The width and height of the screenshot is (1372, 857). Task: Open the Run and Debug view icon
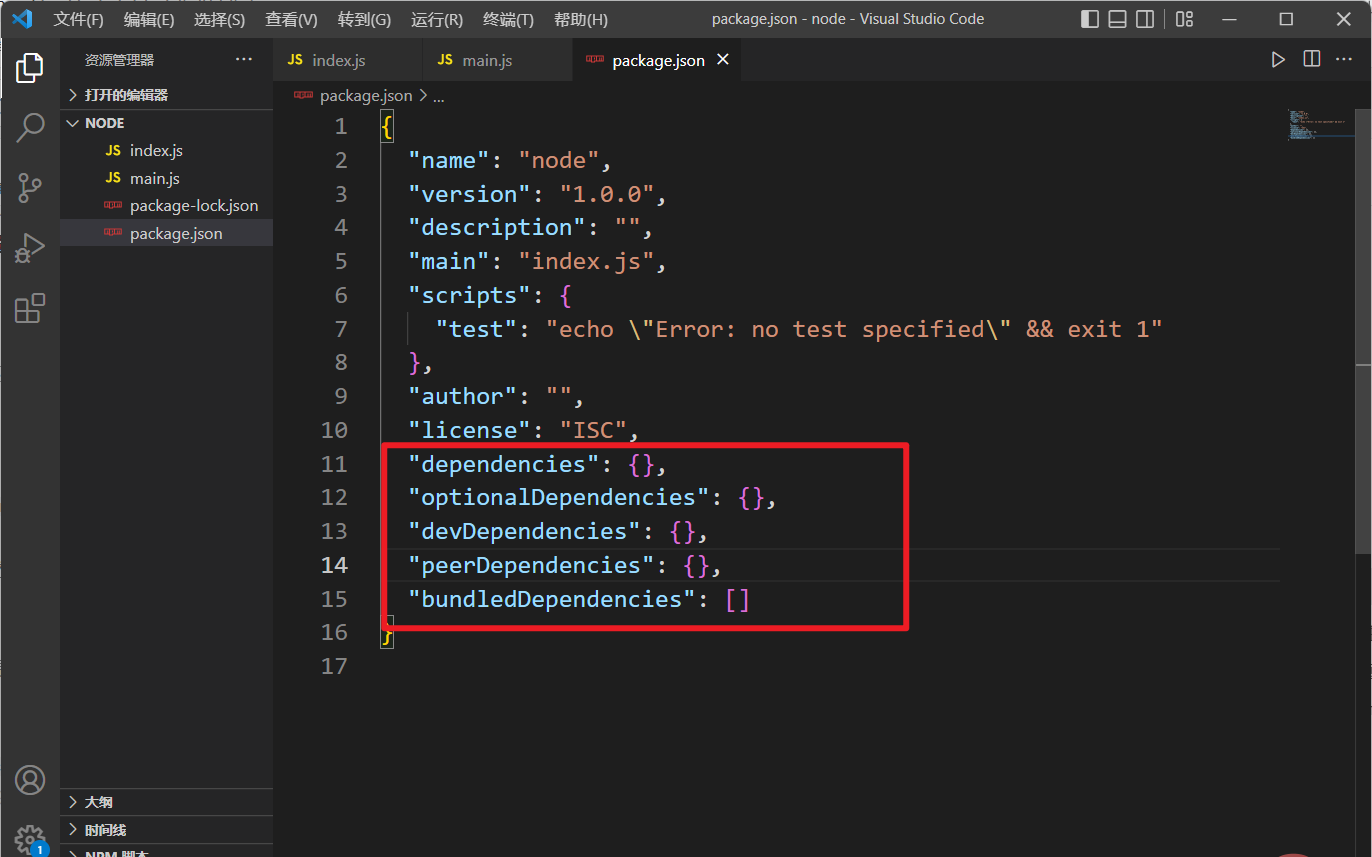click(x=30, y=248)
